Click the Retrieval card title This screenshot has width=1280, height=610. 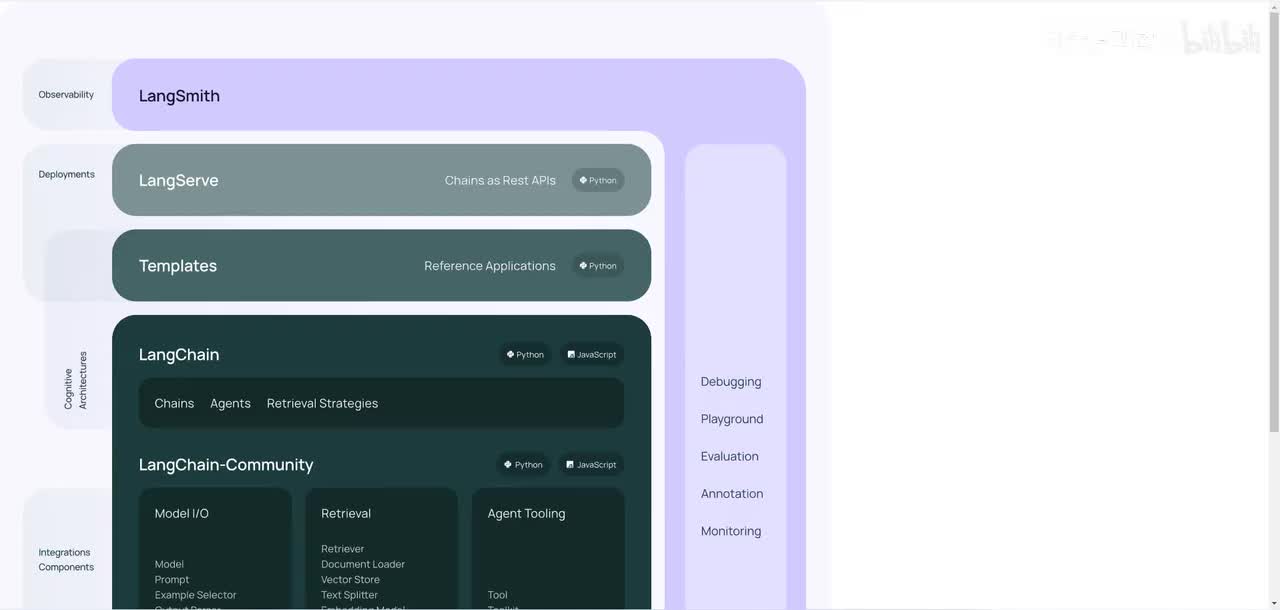(346, 514)
